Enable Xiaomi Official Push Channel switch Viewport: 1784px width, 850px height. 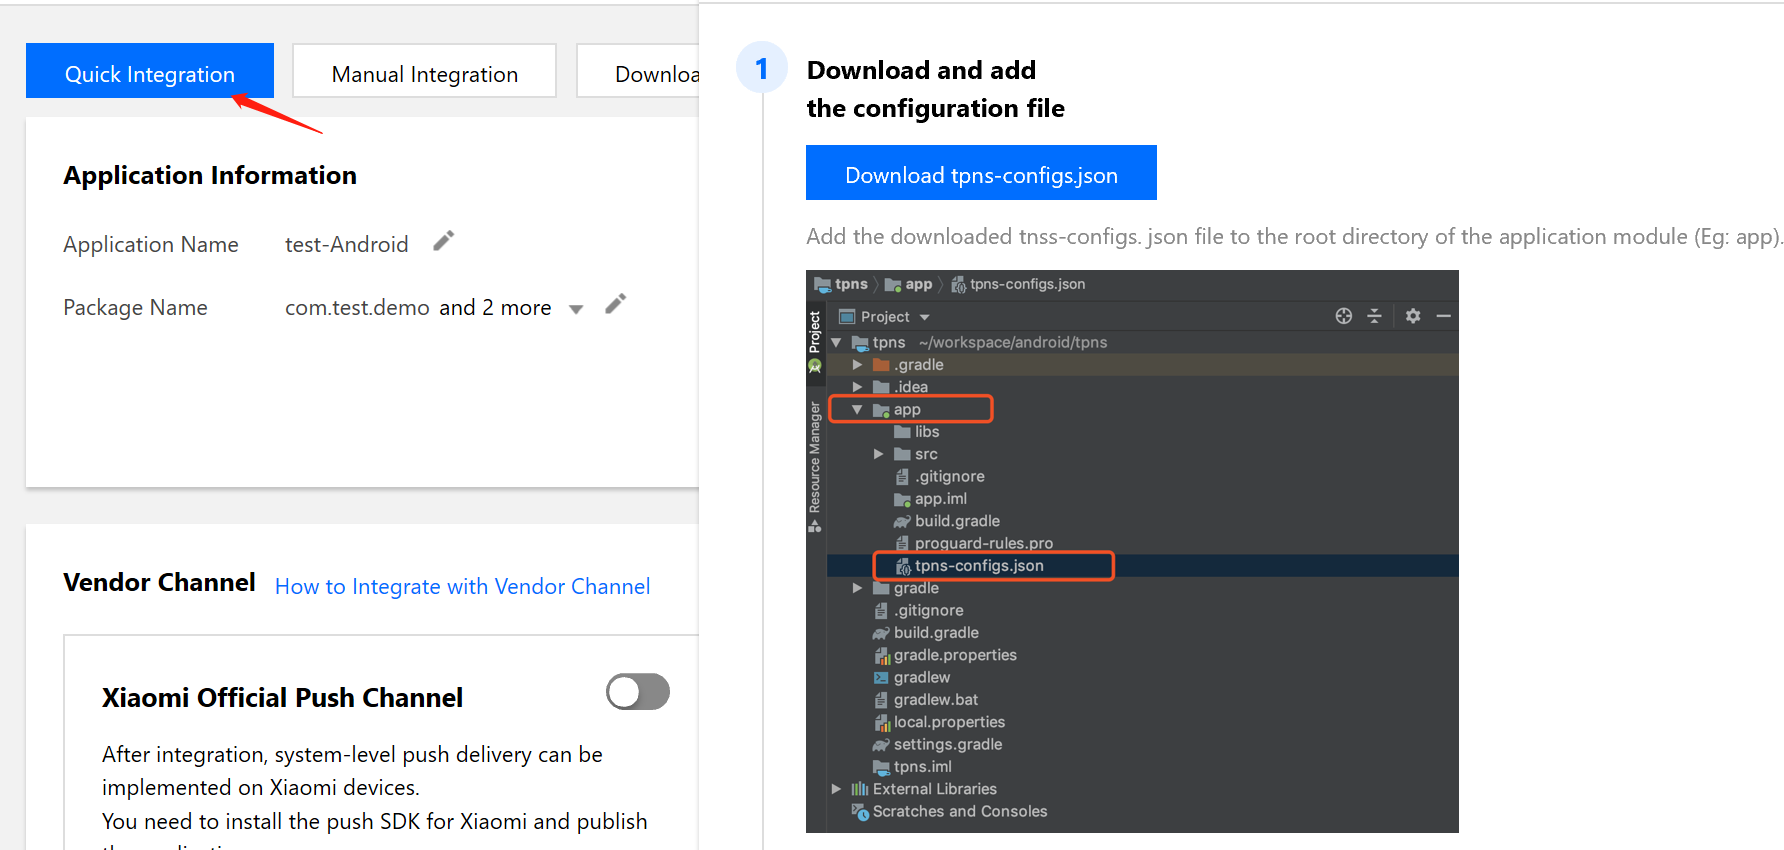(637, 692)
